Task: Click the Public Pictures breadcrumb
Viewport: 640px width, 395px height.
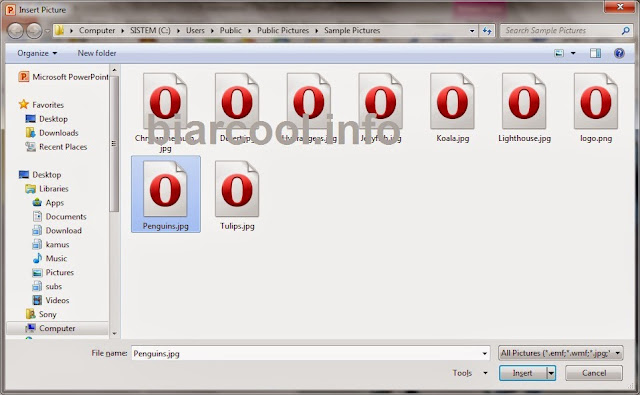Action: pyautogui.click(x=283, y=30)
